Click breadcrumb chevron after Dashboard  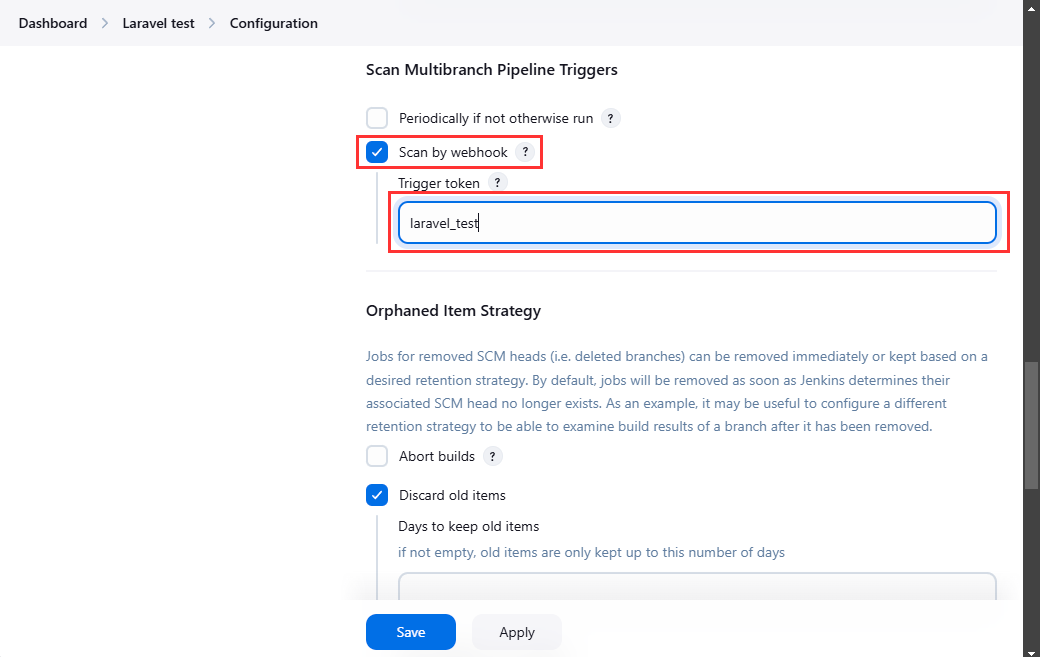[105, 23]
